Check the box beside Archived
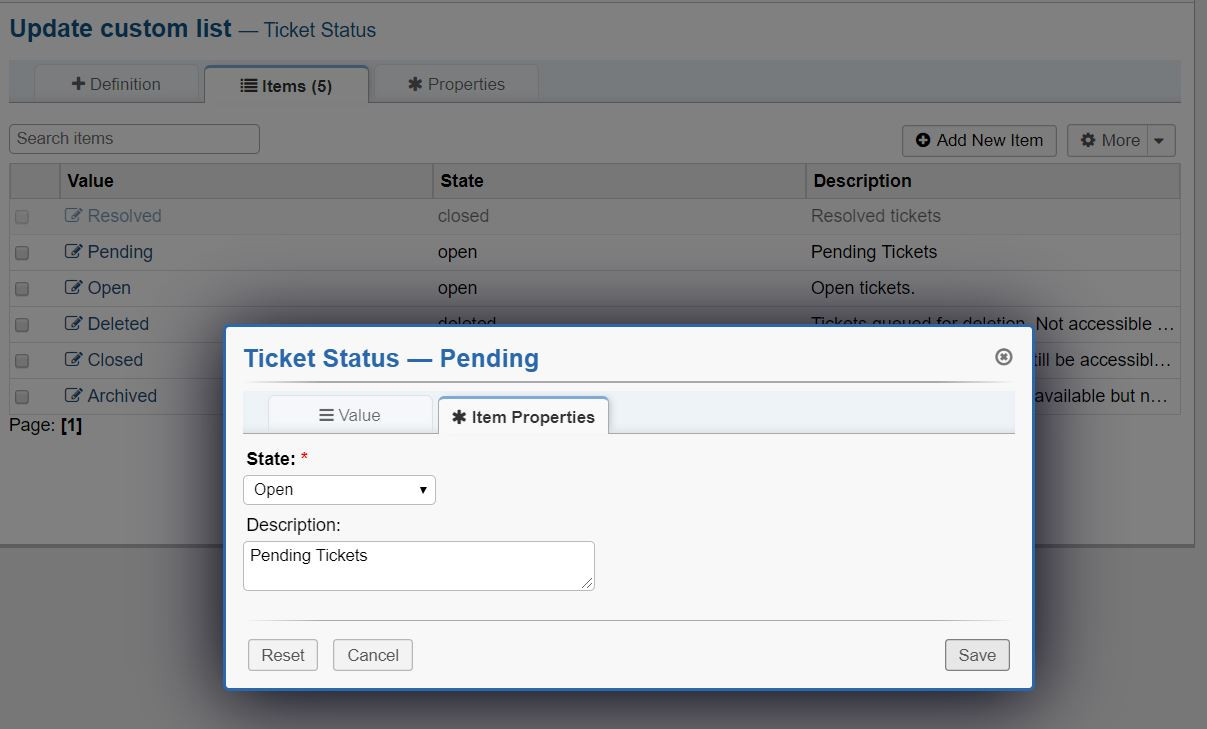1207x729 pixels. click(x=22, y=397)
